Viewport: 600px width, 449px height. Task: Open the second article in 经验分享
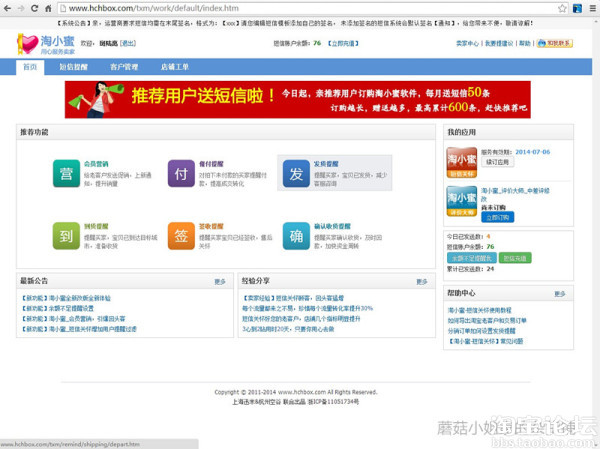click(307, 308)
